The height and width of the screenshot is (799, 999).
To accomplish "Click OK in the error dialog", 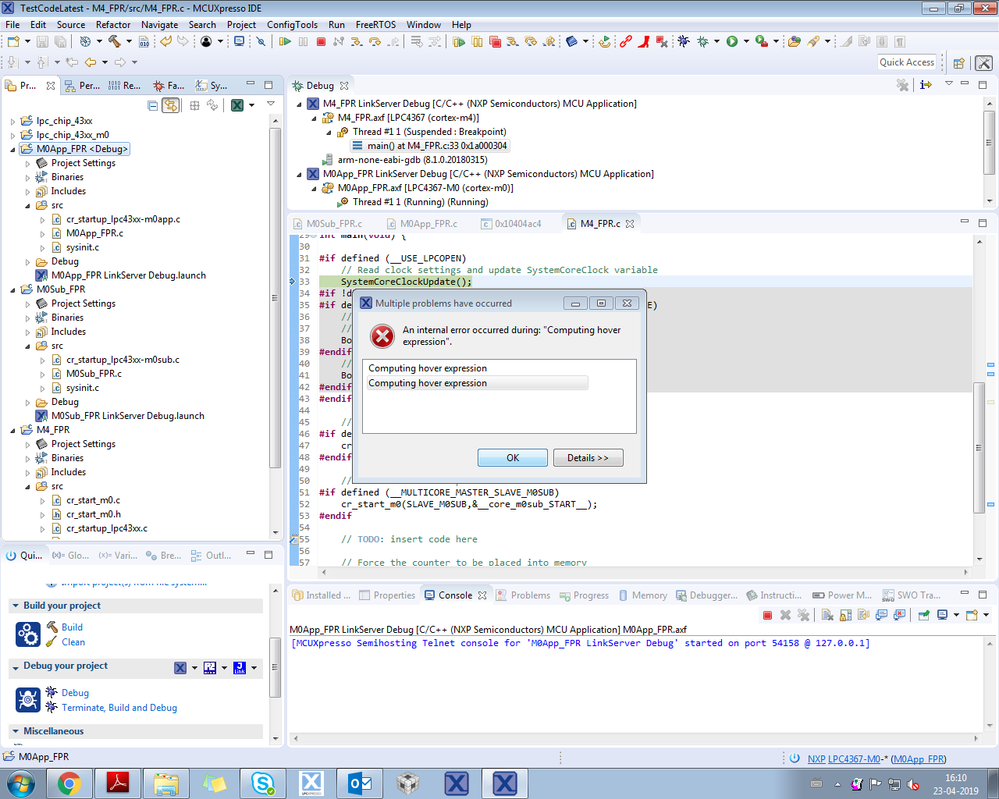I will 512,457.
